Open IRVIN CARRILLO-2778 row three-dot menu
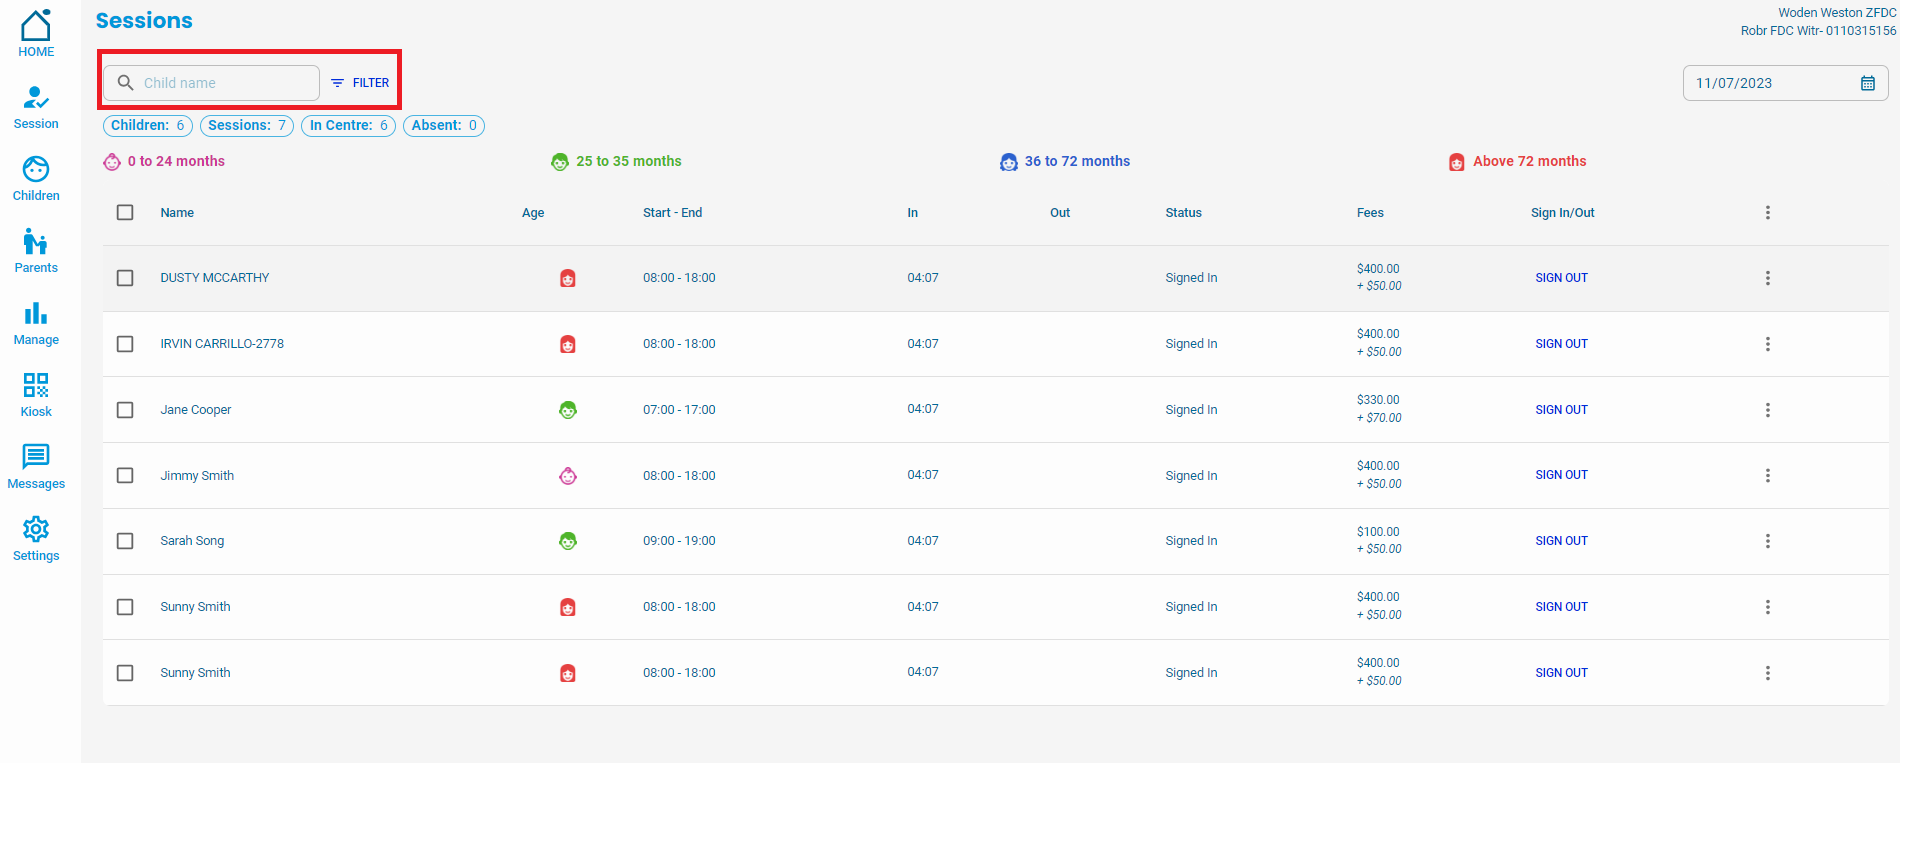Screen dimensions: 1914x856 point(1768,344)
